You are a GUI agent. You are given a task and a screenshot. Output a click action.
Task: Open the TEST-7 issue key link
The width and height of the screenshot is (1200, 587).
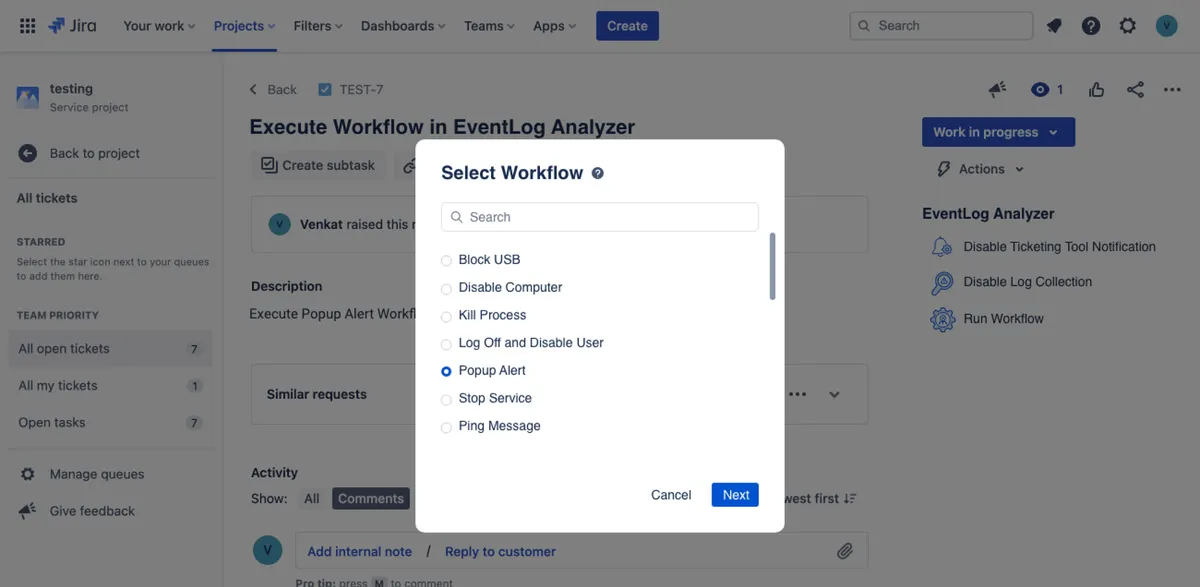[361, 90]
